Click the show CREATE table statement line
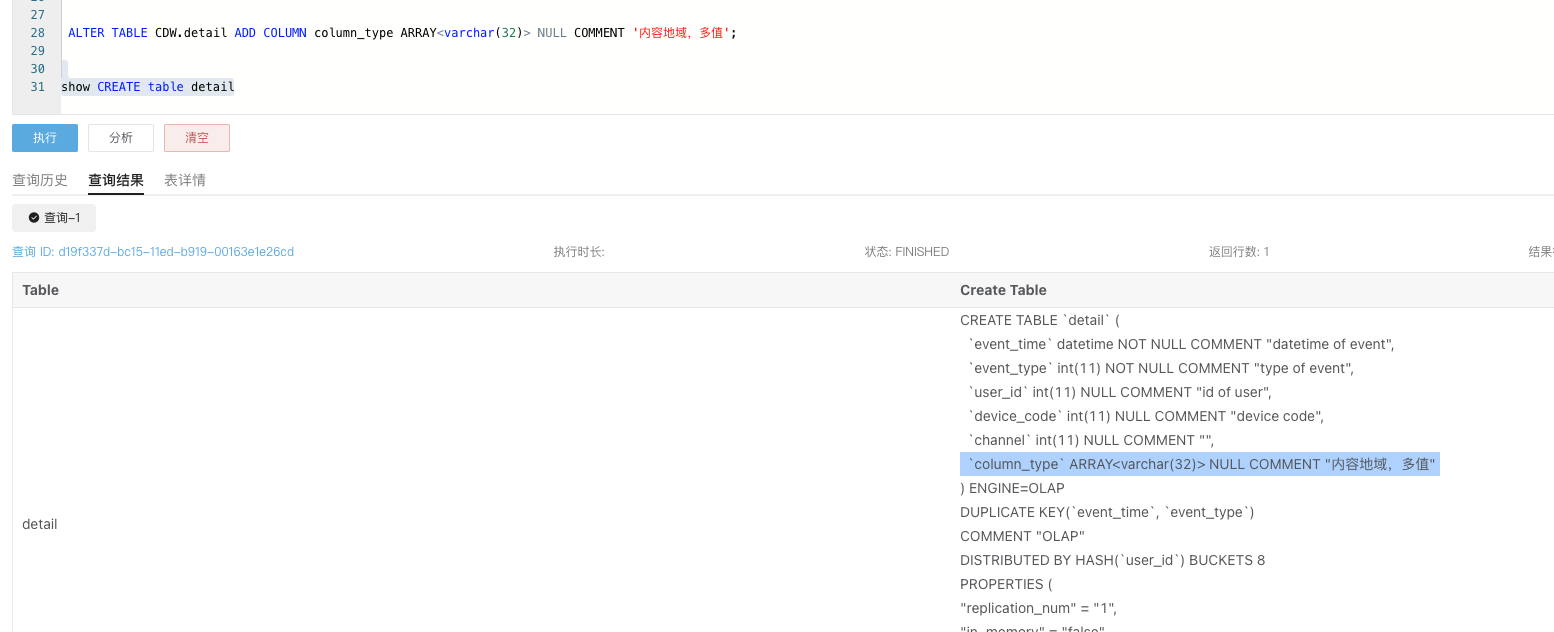Image resolution: width=1554 pixels, height=632 pixels. (148, 87)
